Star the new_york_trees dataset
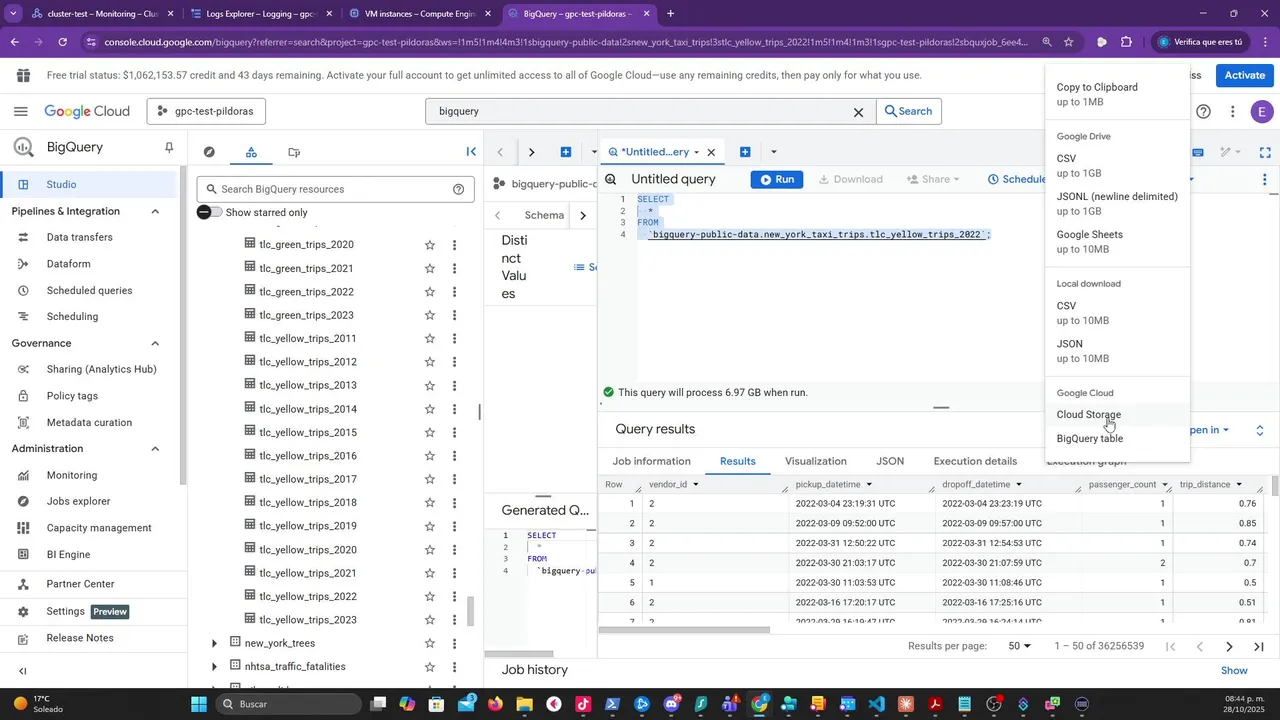The height and width of the screenshot is (720, 1280). click(x=430, y=643)
